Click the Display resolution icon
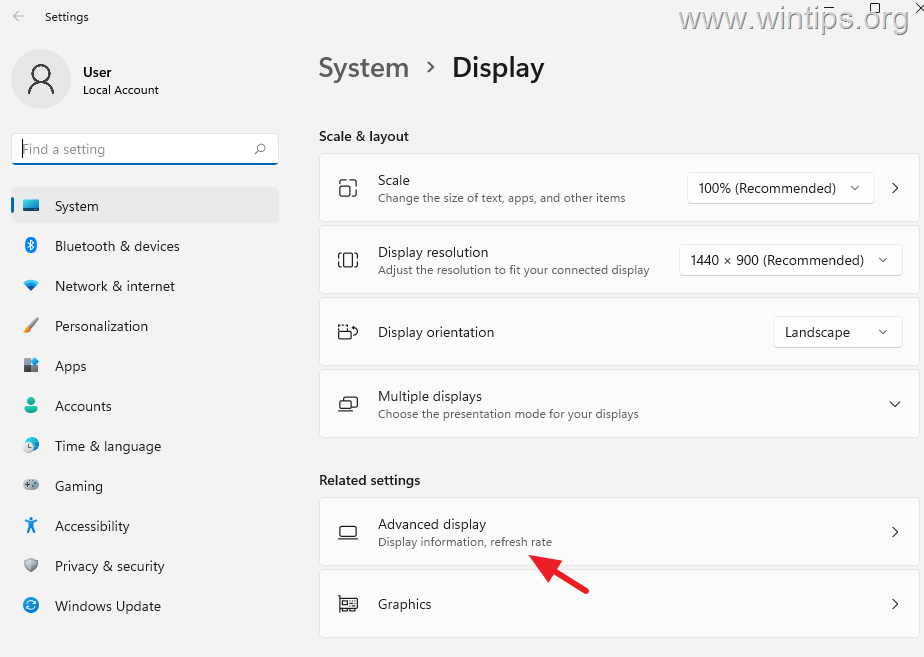 pyautogui.click(x=348, y=260)
